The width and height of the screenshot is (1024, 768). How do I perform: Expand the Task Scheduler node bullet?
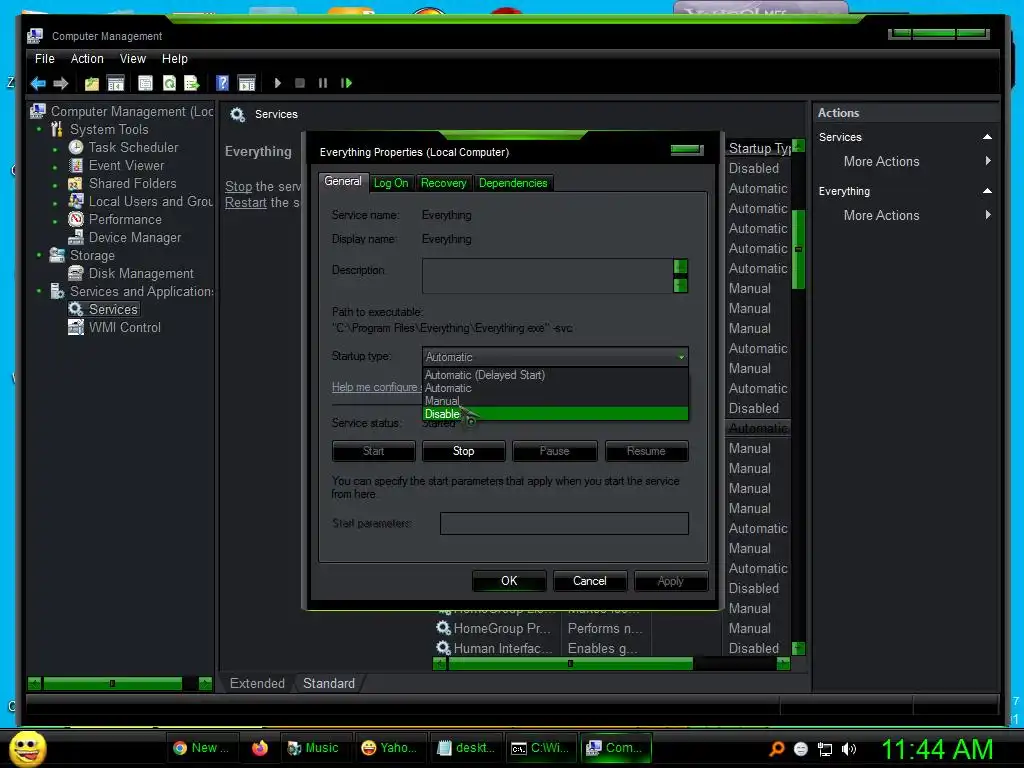coord(55,149)
